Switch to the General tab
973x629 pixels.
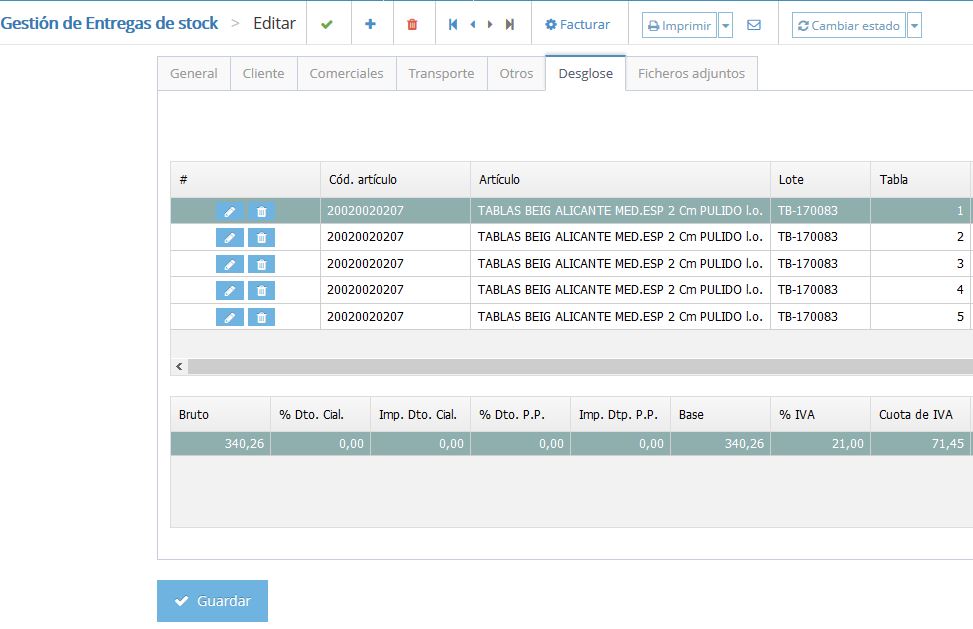click(194, 73)
